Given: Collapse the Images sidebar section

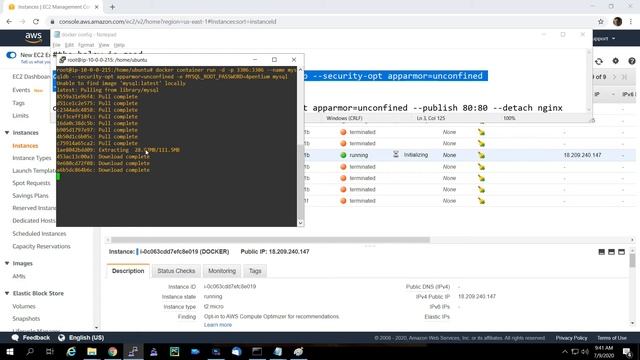Looking at the screenshot, I should pyautogui.click(x=7, y=263).
